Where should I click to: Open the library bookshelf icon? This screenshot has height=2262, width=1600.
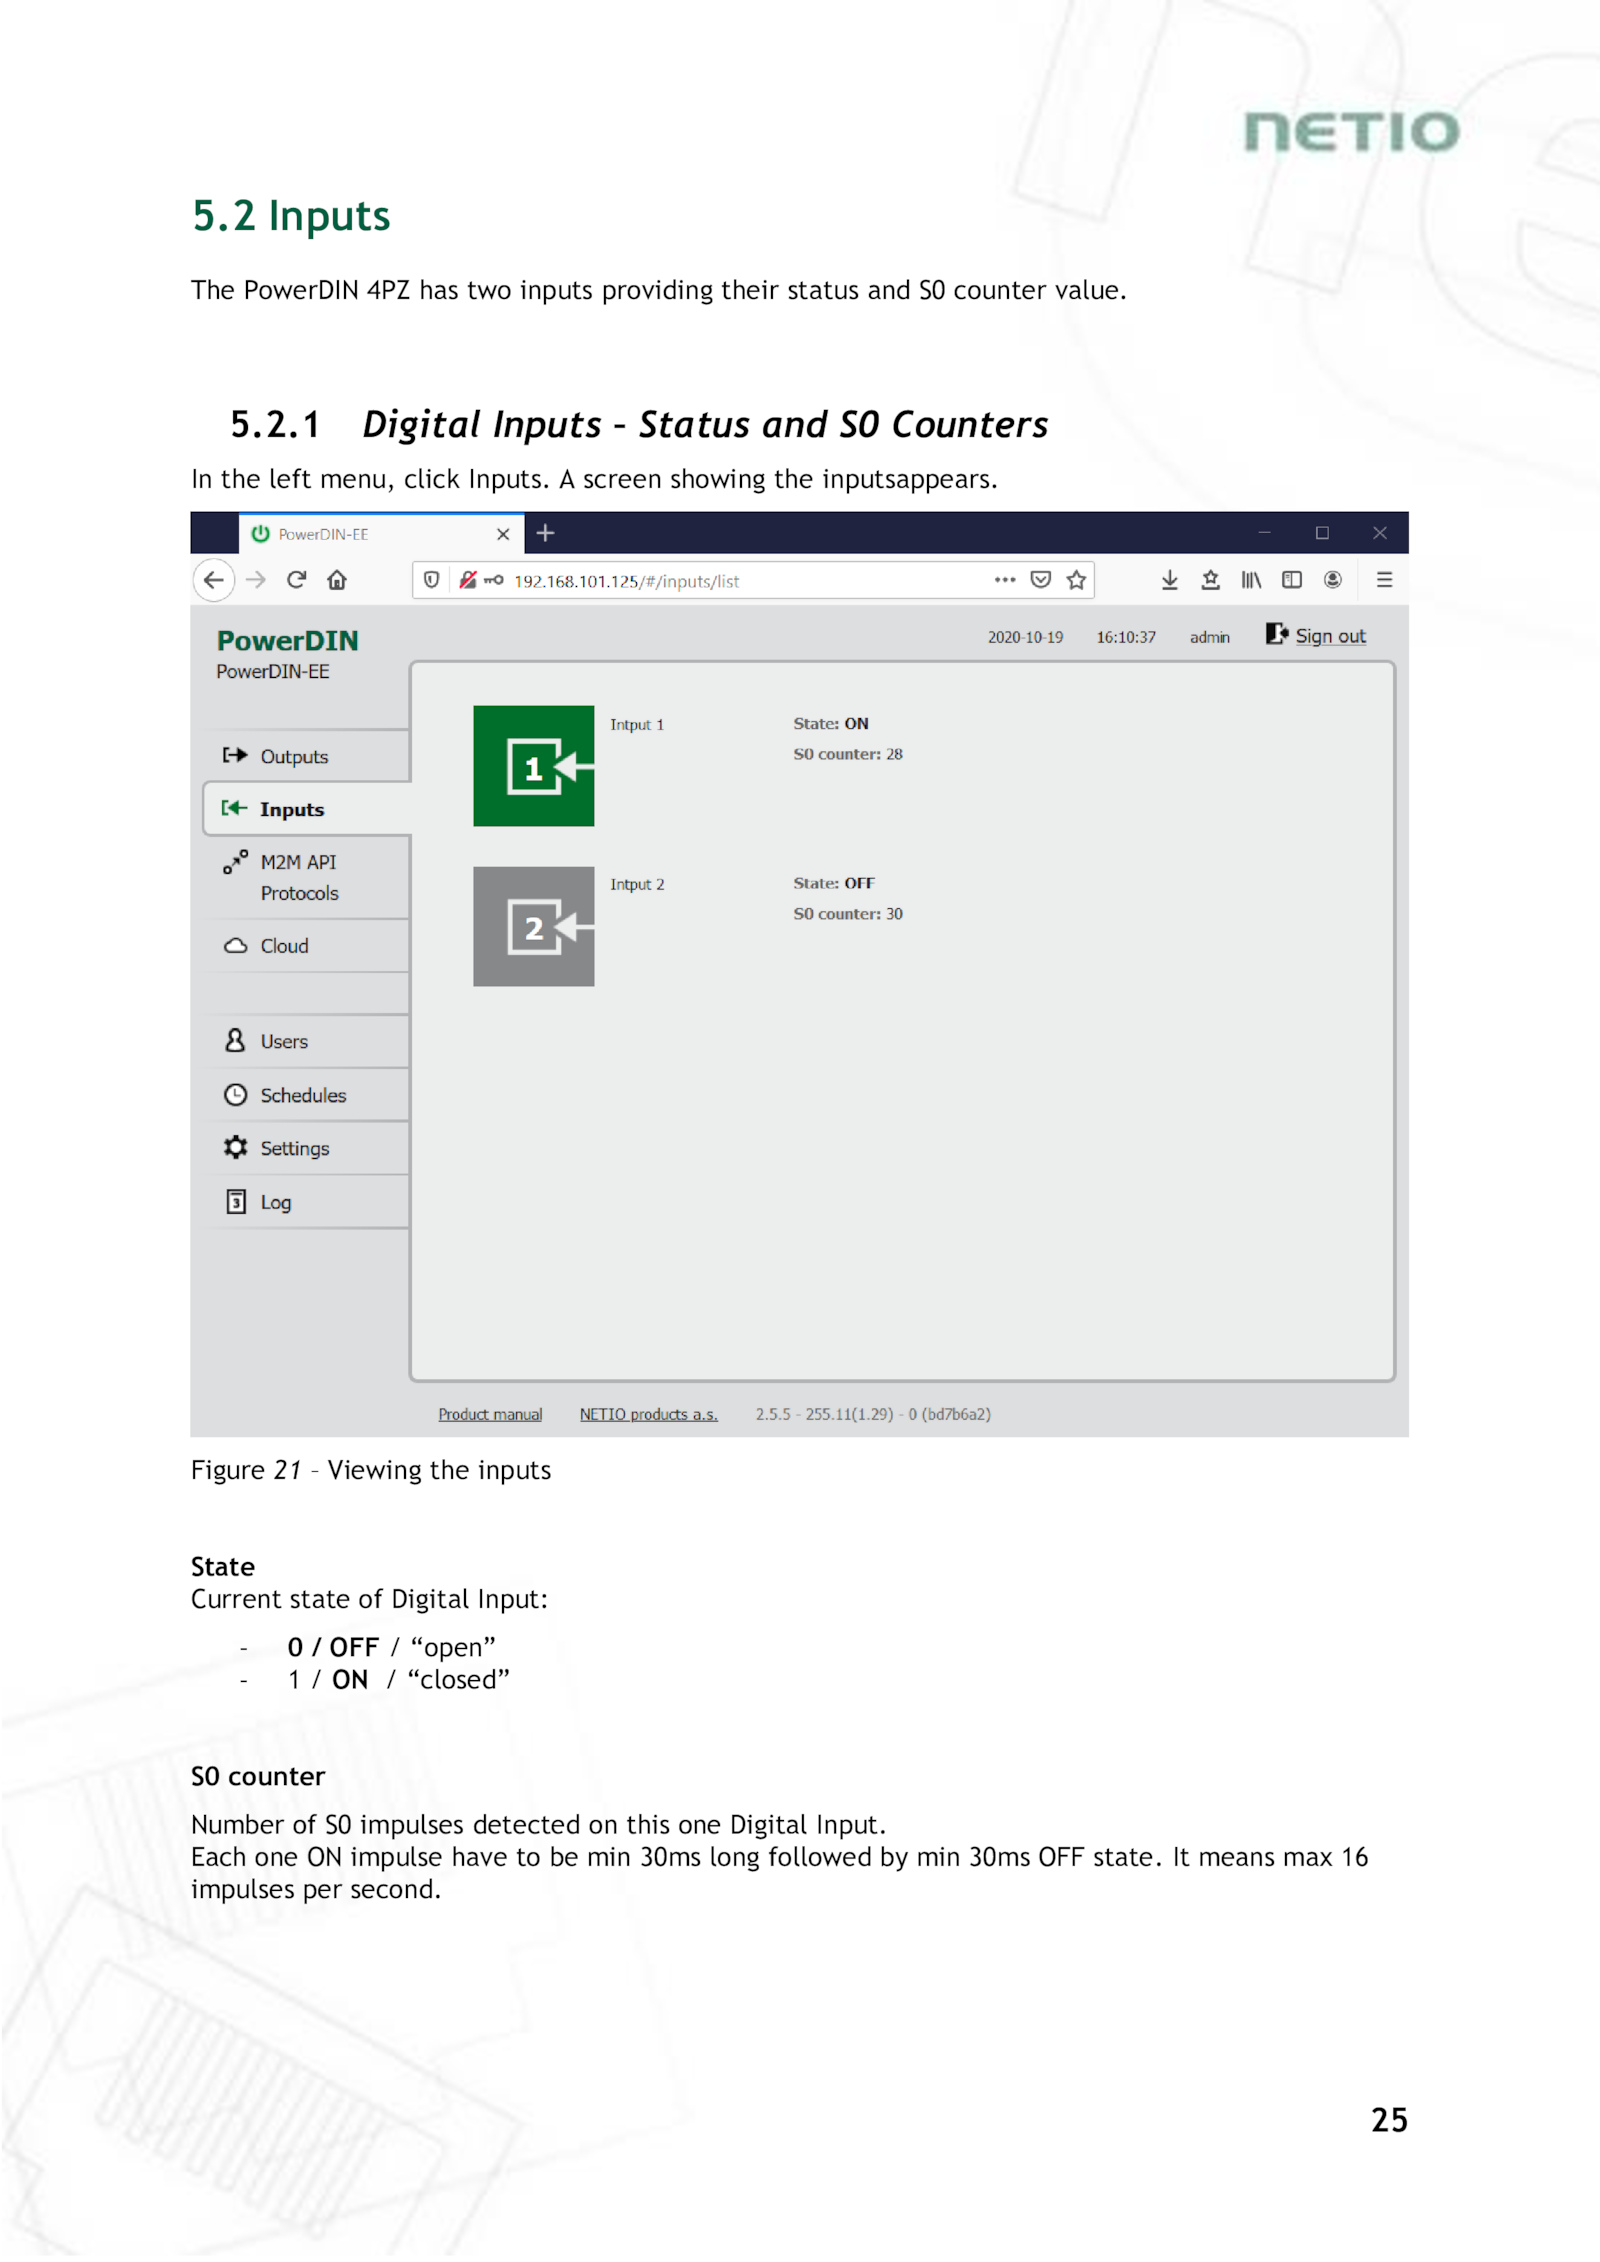[x=1251, y=580]
